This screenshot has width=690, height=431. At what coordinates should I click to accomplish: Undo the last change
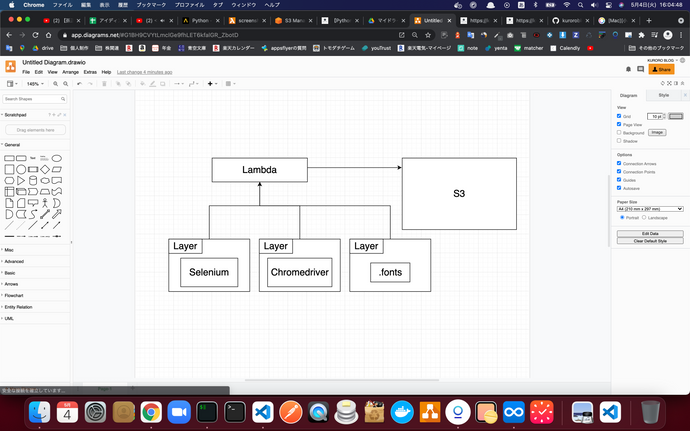pyautogui.click(x=79, y=84)
